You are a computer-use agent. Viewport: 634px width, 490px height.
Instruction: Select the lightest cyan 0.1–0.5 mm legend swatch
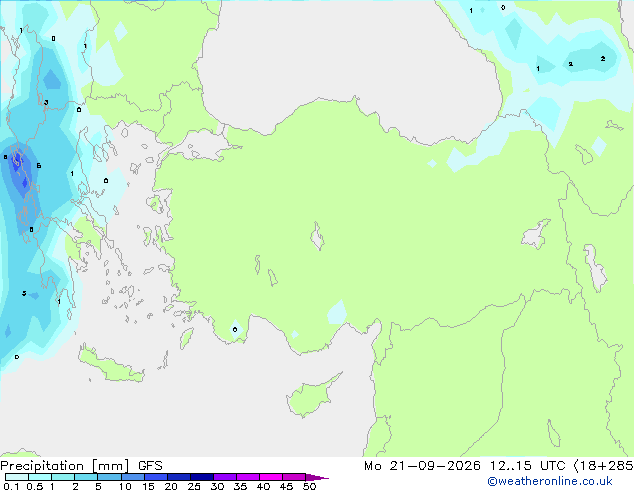pyautogui.click(x=17, y=477)
